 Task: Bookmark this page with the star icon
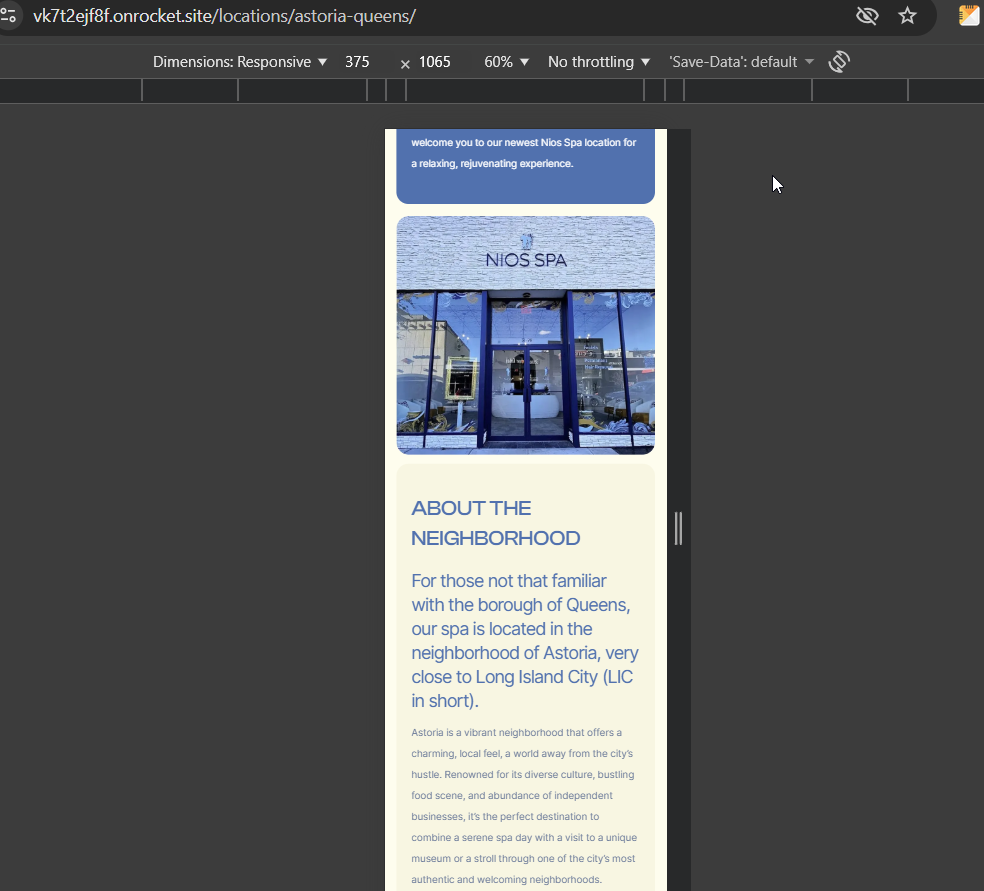pos(907,16)
